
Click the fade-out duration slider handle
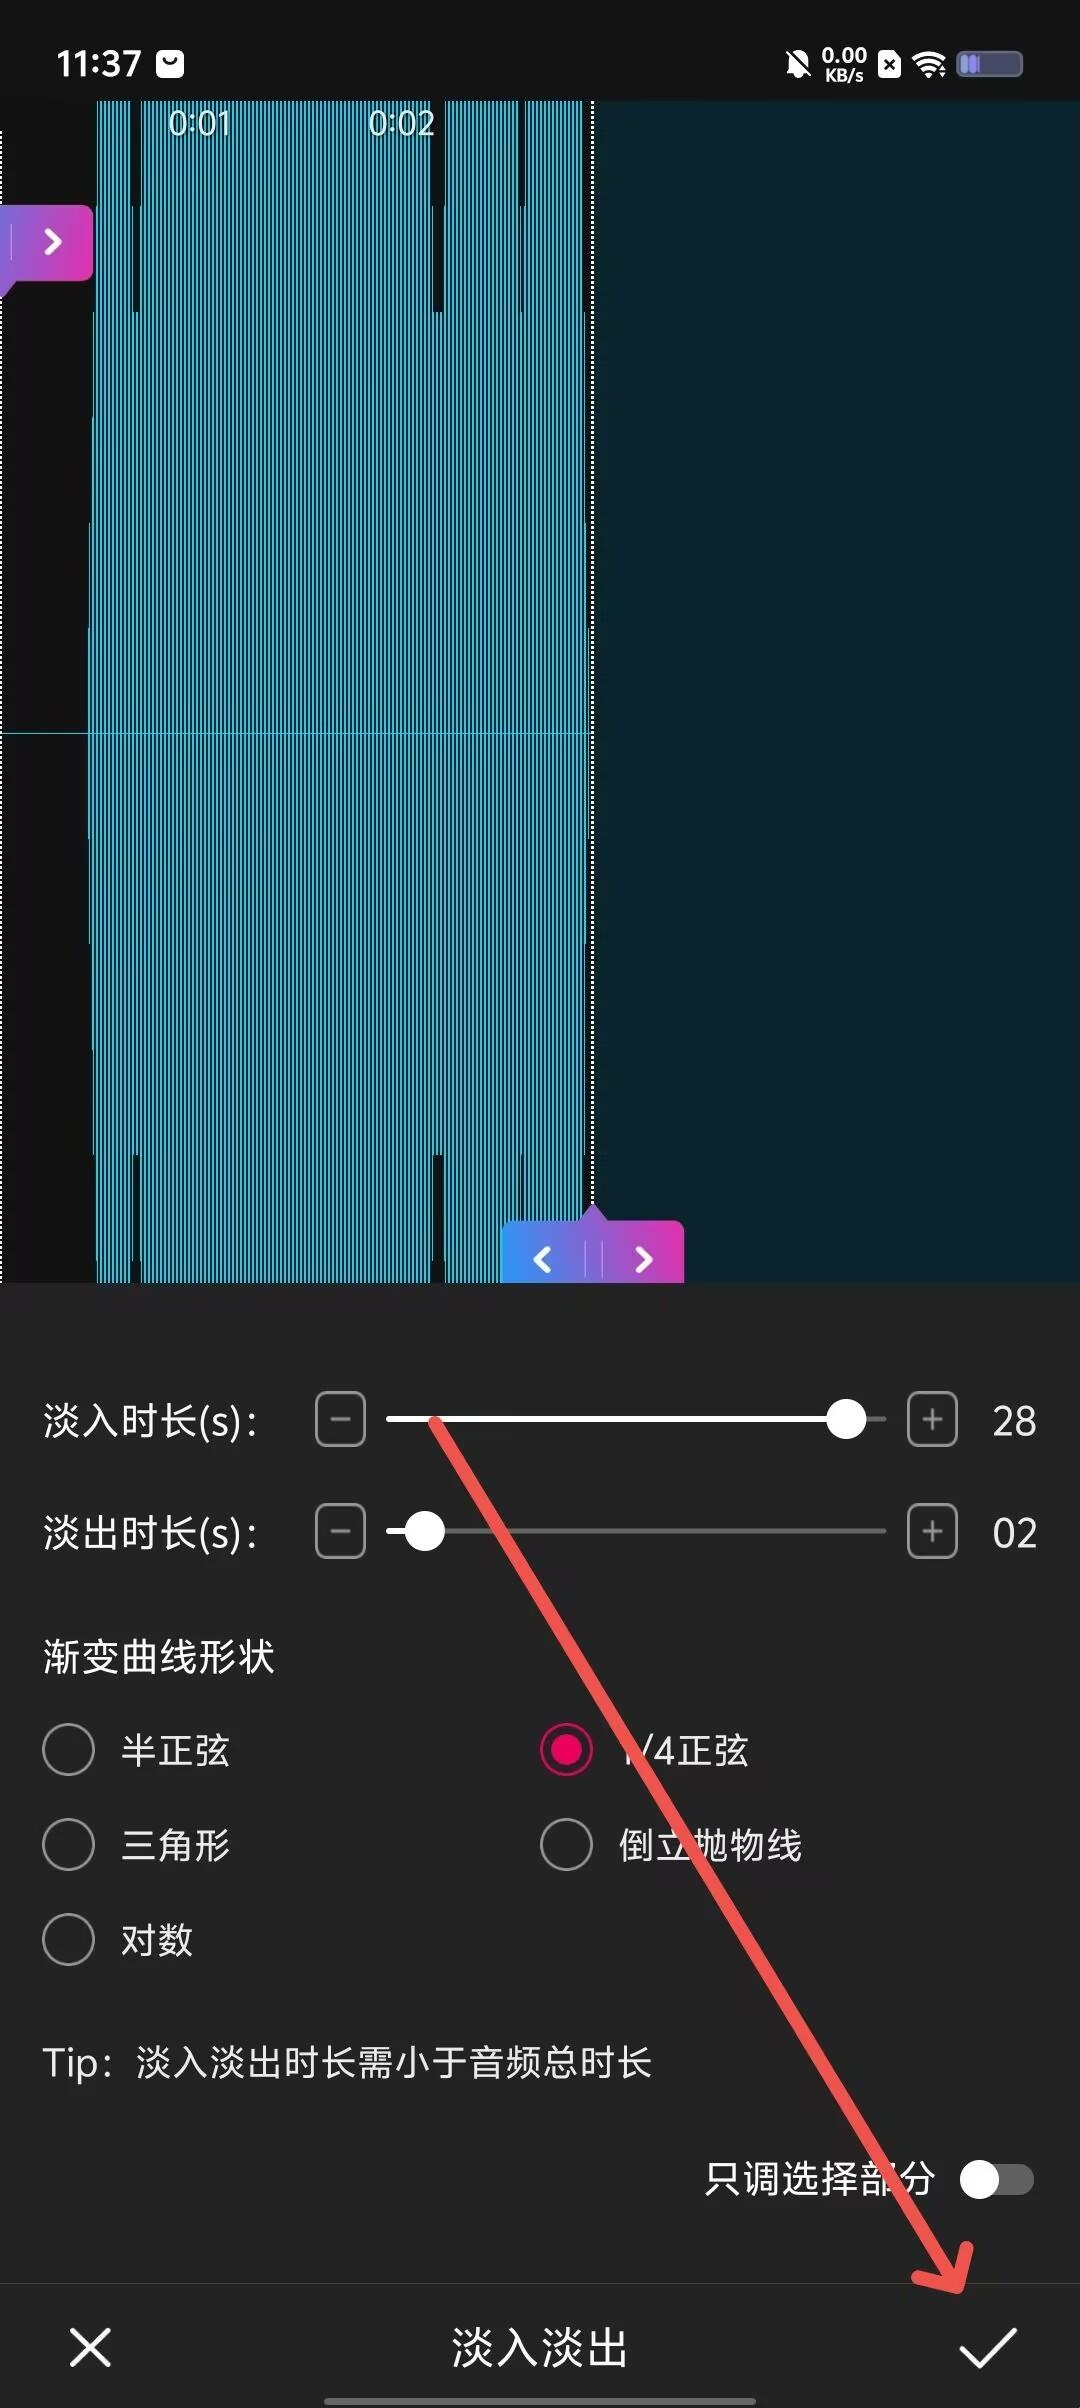pos(424,1531)
